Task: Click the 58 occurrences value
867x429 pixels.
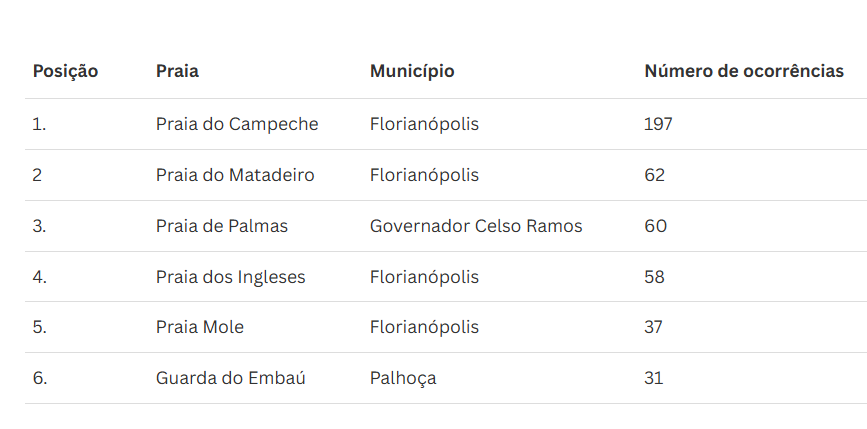Action: point(655,277)
